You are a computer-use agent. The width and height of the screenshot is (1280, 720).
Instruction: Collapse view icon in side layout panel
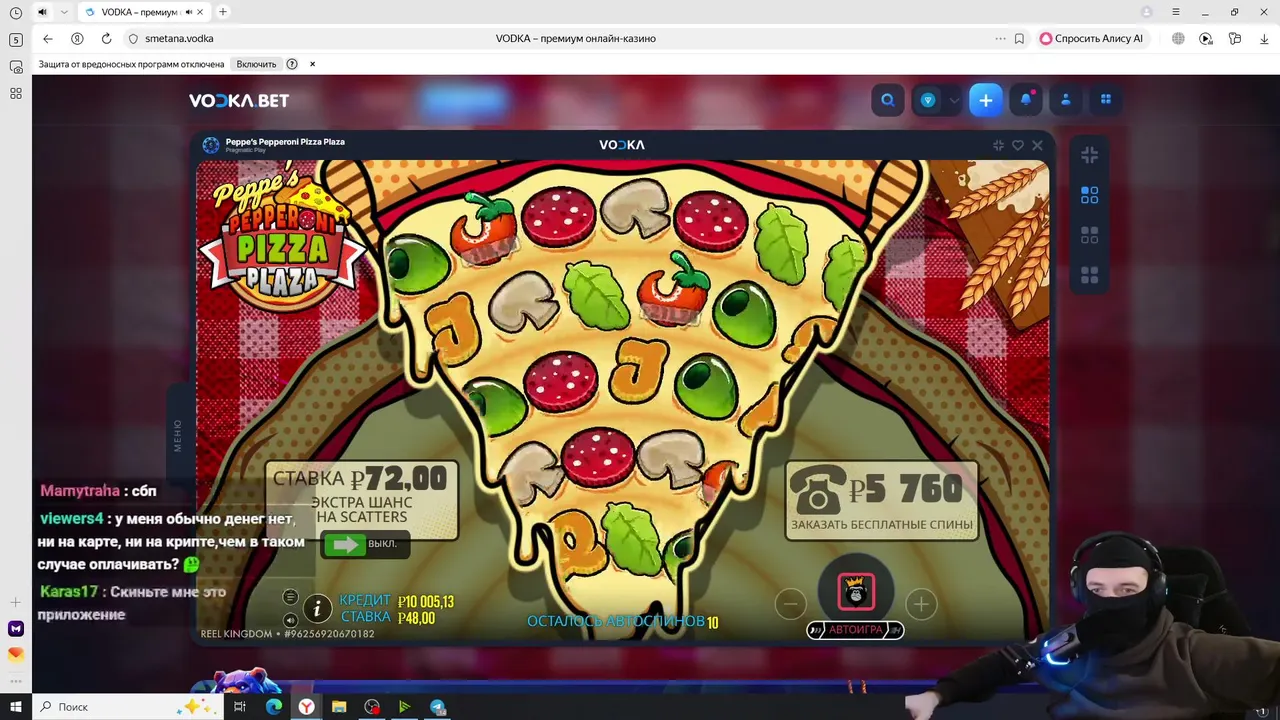(x=1090, y=155)
